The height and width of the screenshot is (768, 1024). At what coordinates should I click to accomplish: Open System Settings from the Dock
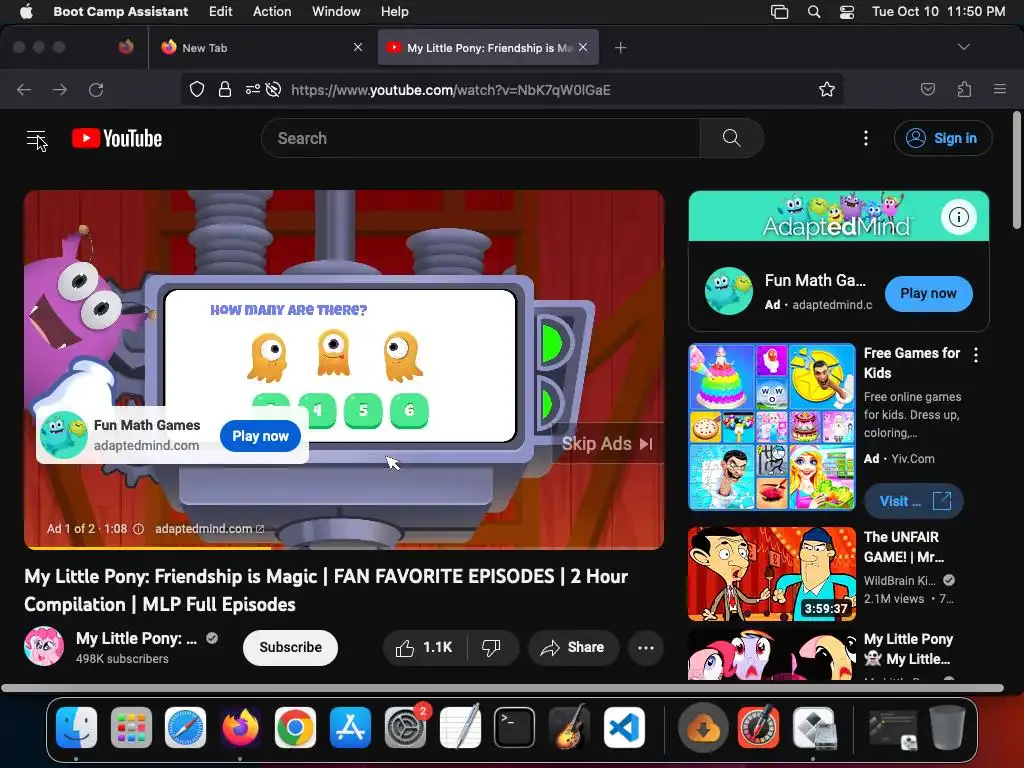point(405,727)
